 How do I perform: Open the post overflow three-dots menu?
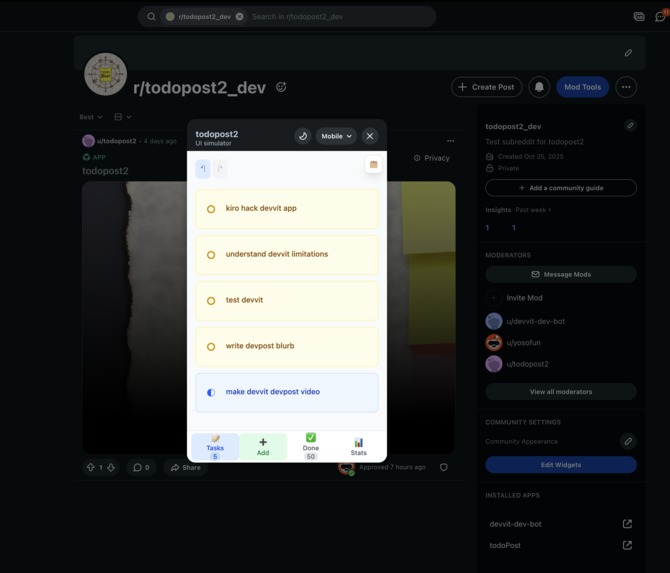450,141
